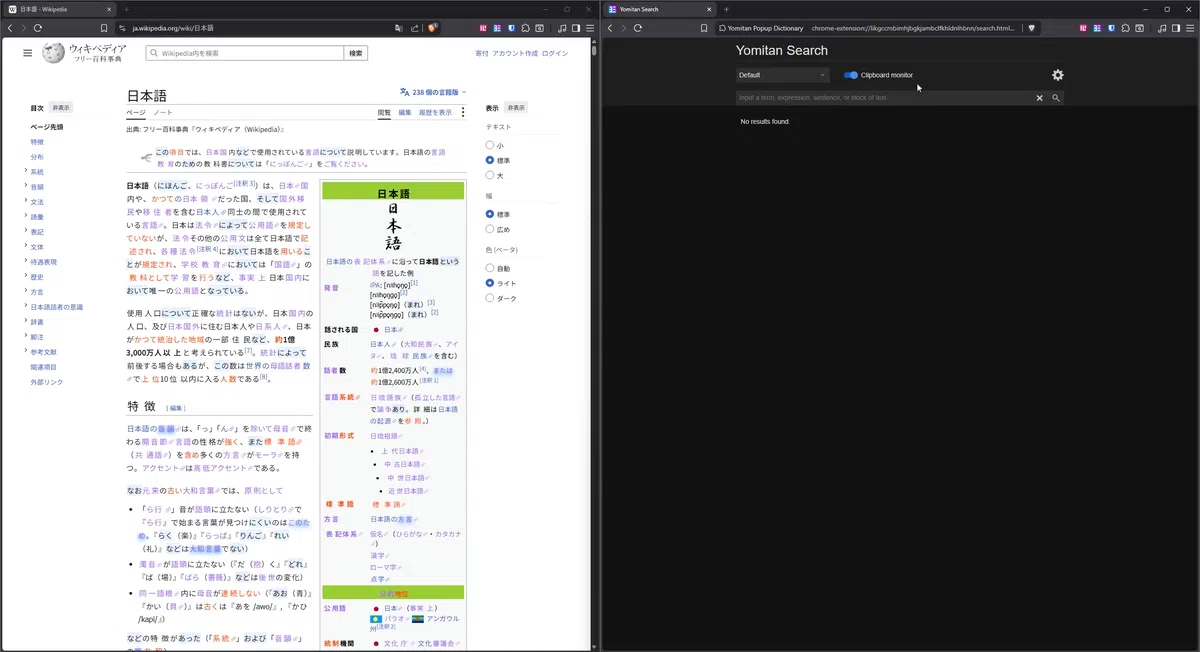Click the magnifier search icon in Yomitan
1200x652 pixels.
(x=1055, y=98)
